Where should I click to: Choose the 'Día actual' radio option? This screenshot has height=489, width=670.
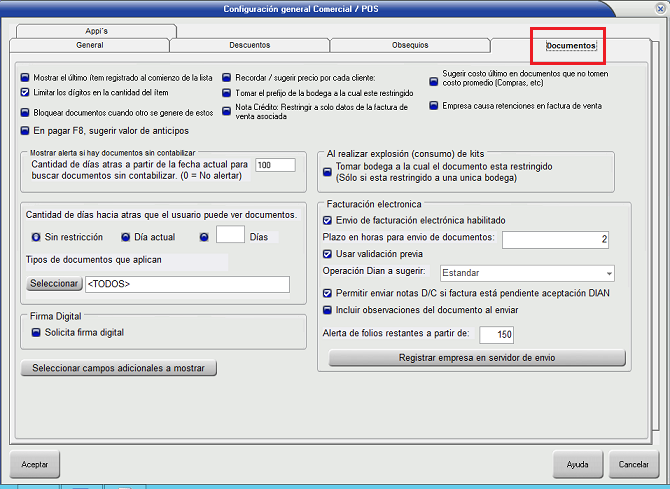click(126, 237)
